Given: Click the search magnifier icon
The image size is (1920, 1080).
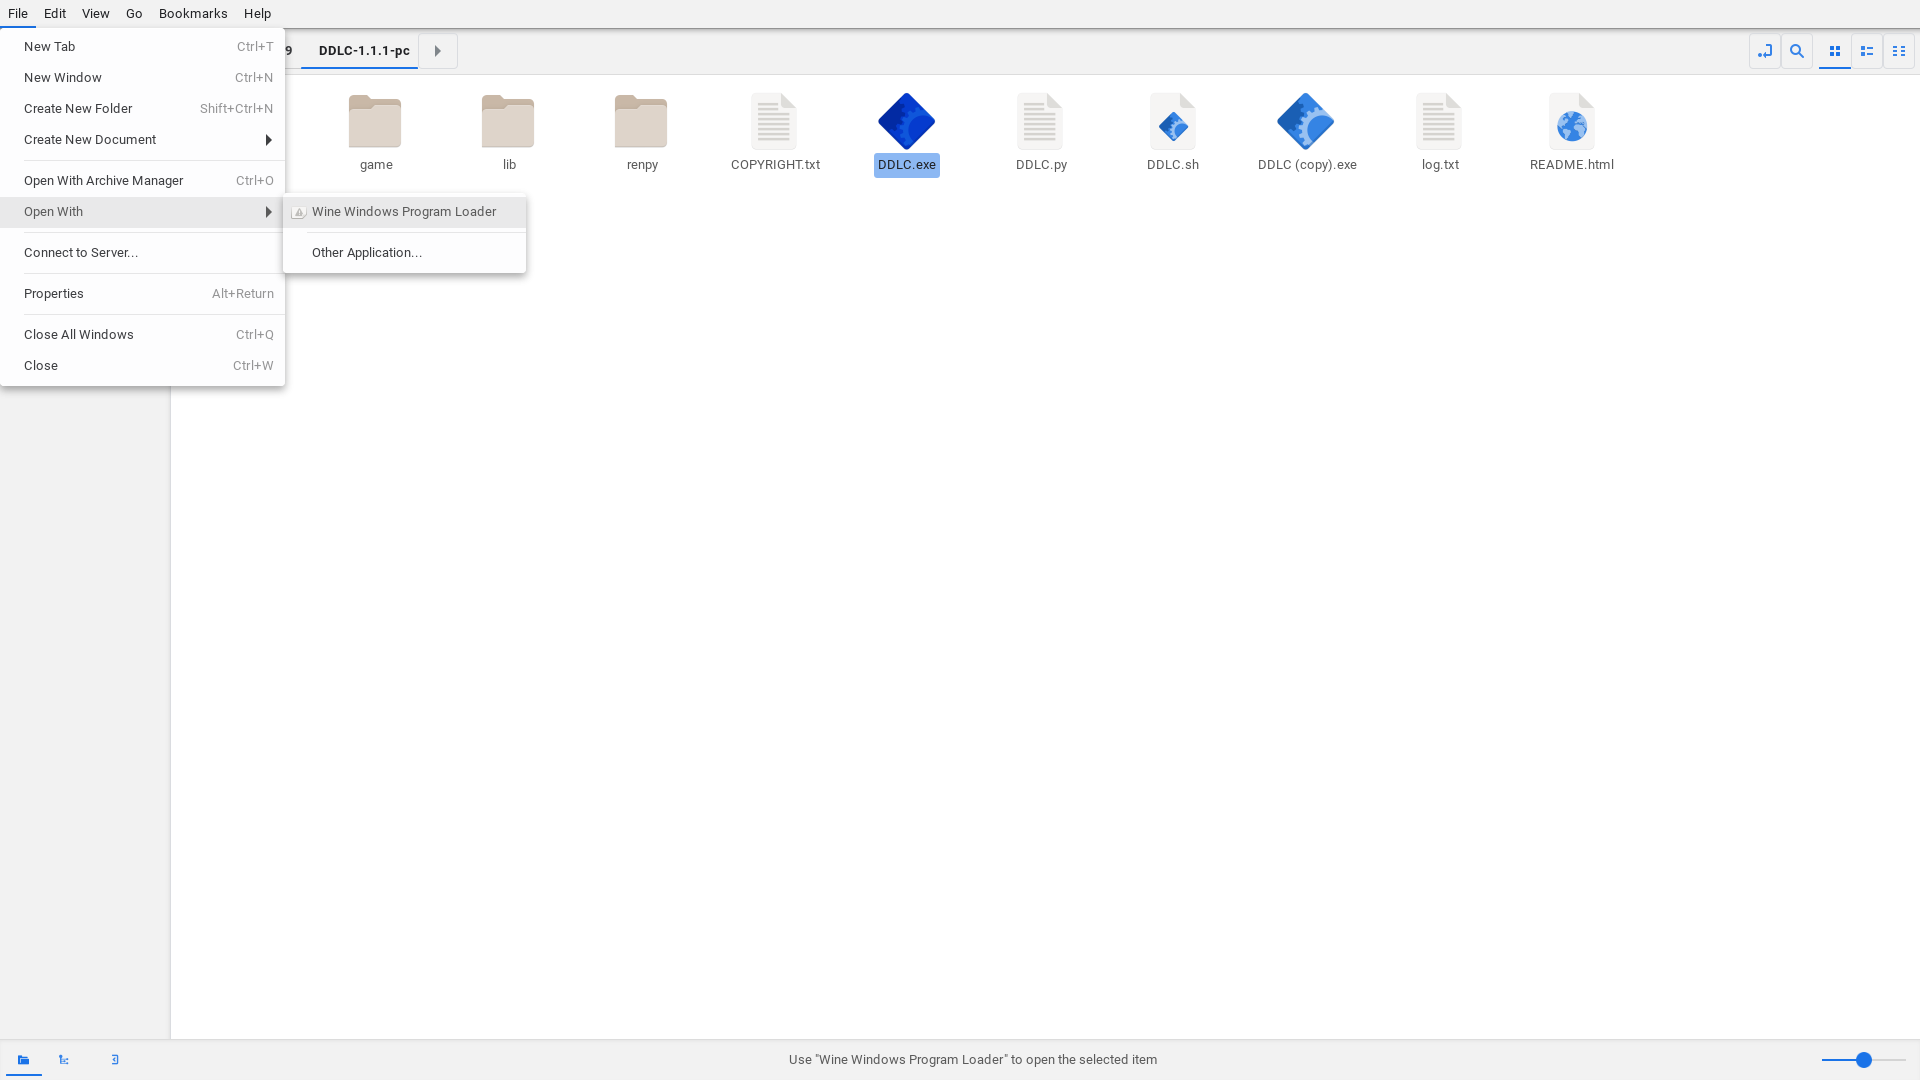Looking at the screenshot, I should click(x=1797, y=51).
